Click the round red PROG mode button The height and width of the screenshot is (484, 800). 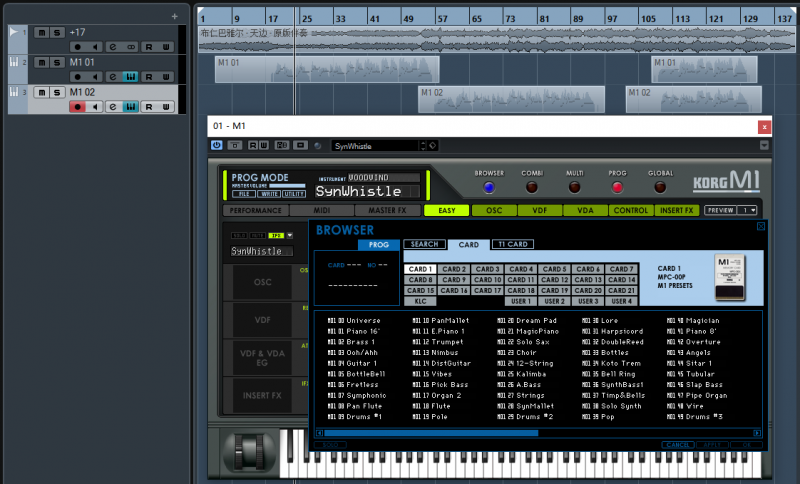pos(617,187)
